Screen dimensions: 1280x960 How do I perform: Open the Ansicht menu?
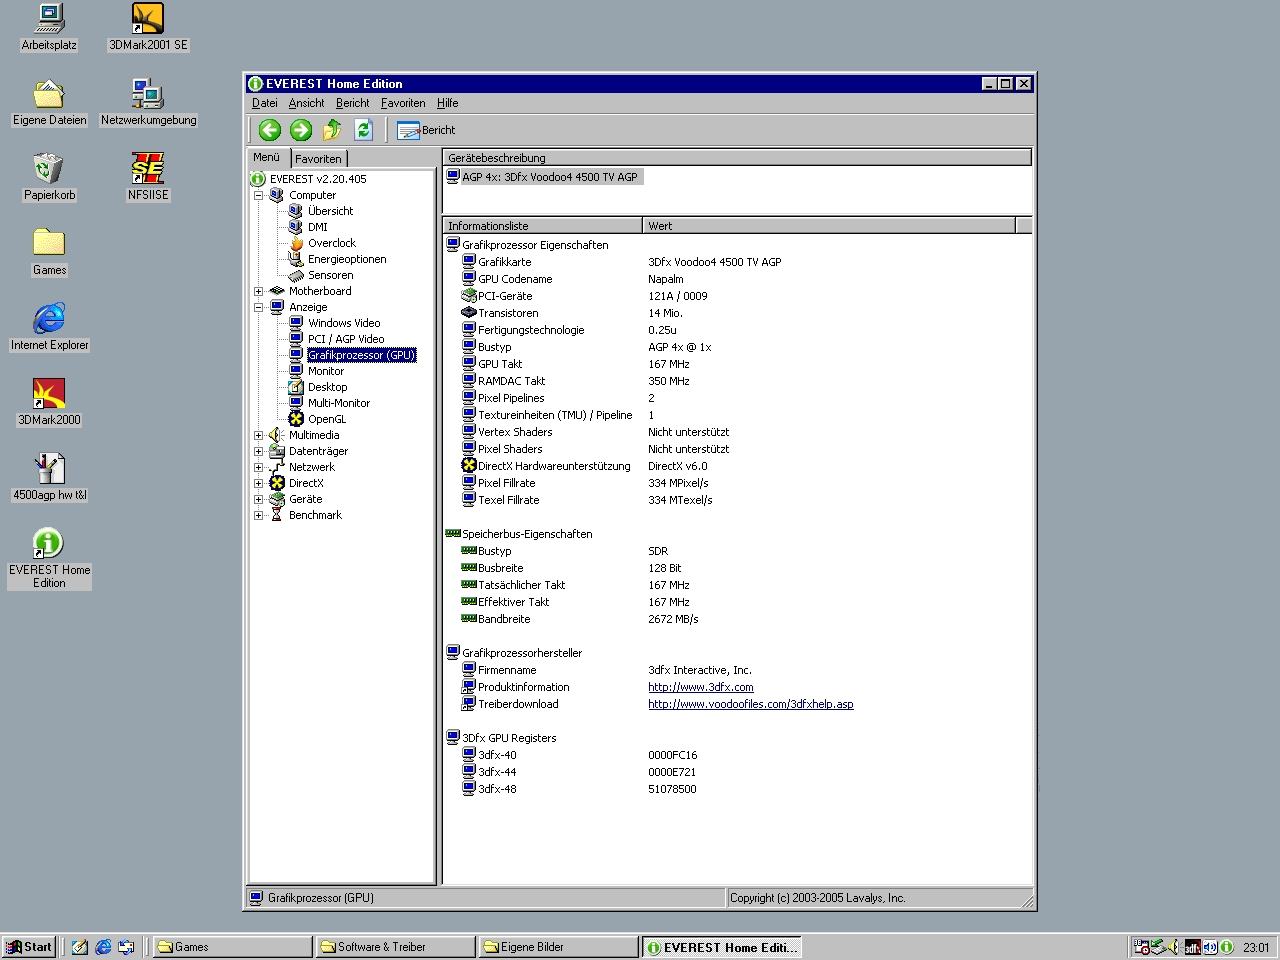coord(306,103)
